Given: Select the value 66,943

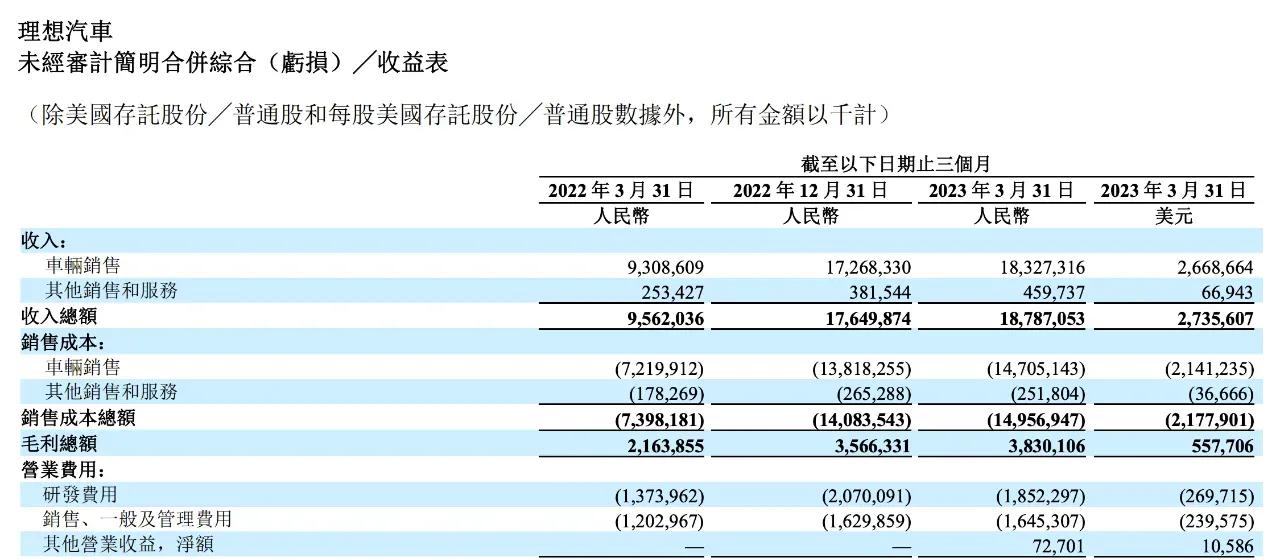Looking at the screenshot, I should (1226, 292).
